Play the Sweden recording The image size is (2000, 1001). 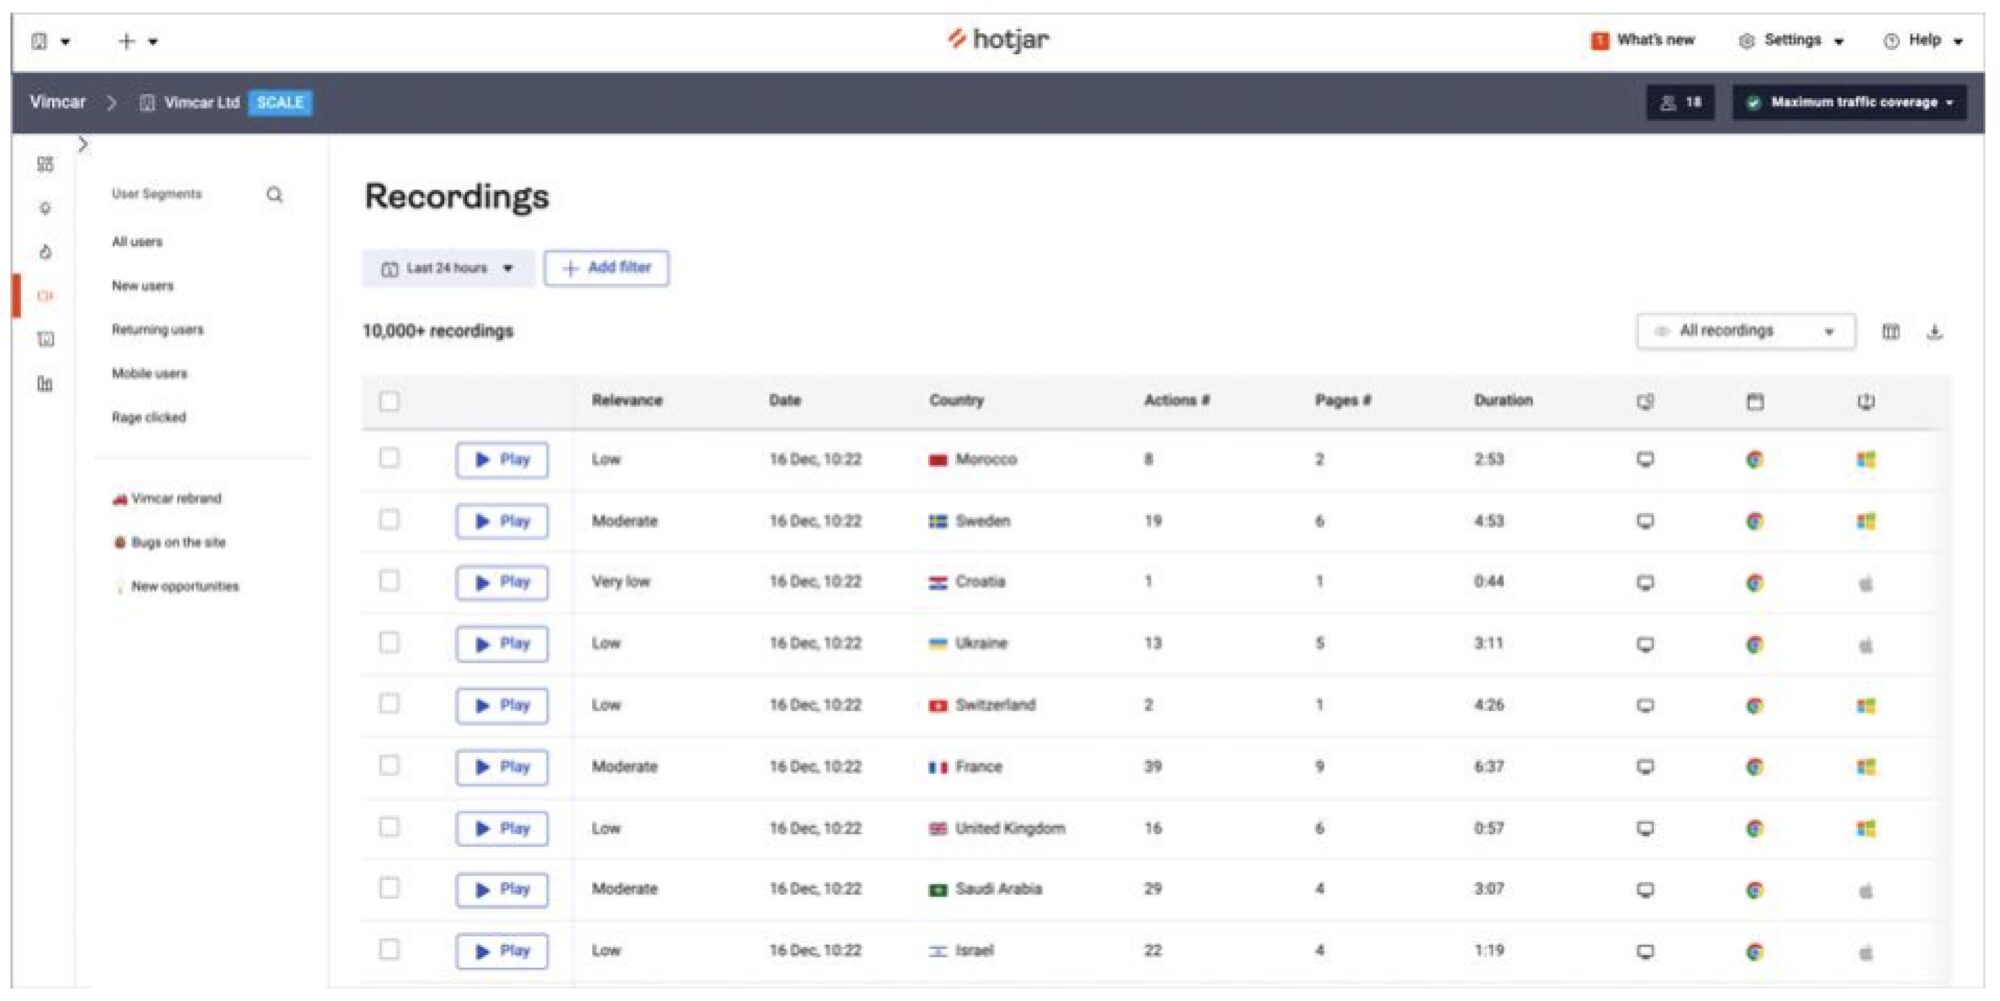coord(502,522)
